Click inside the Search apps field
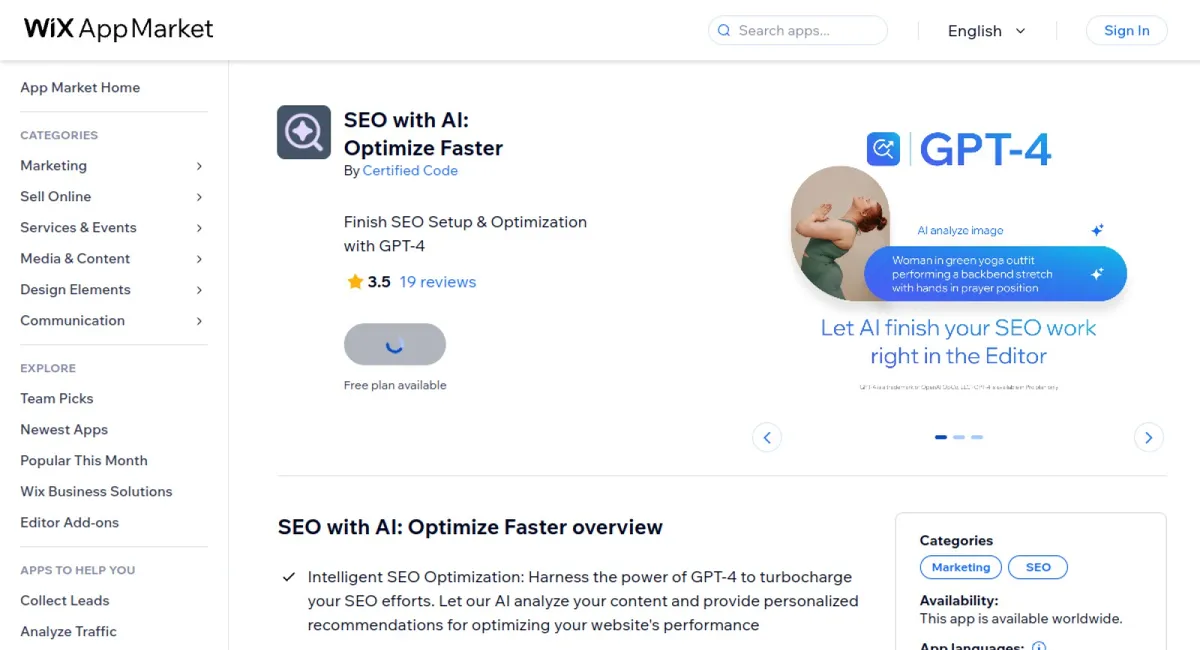 800,31
